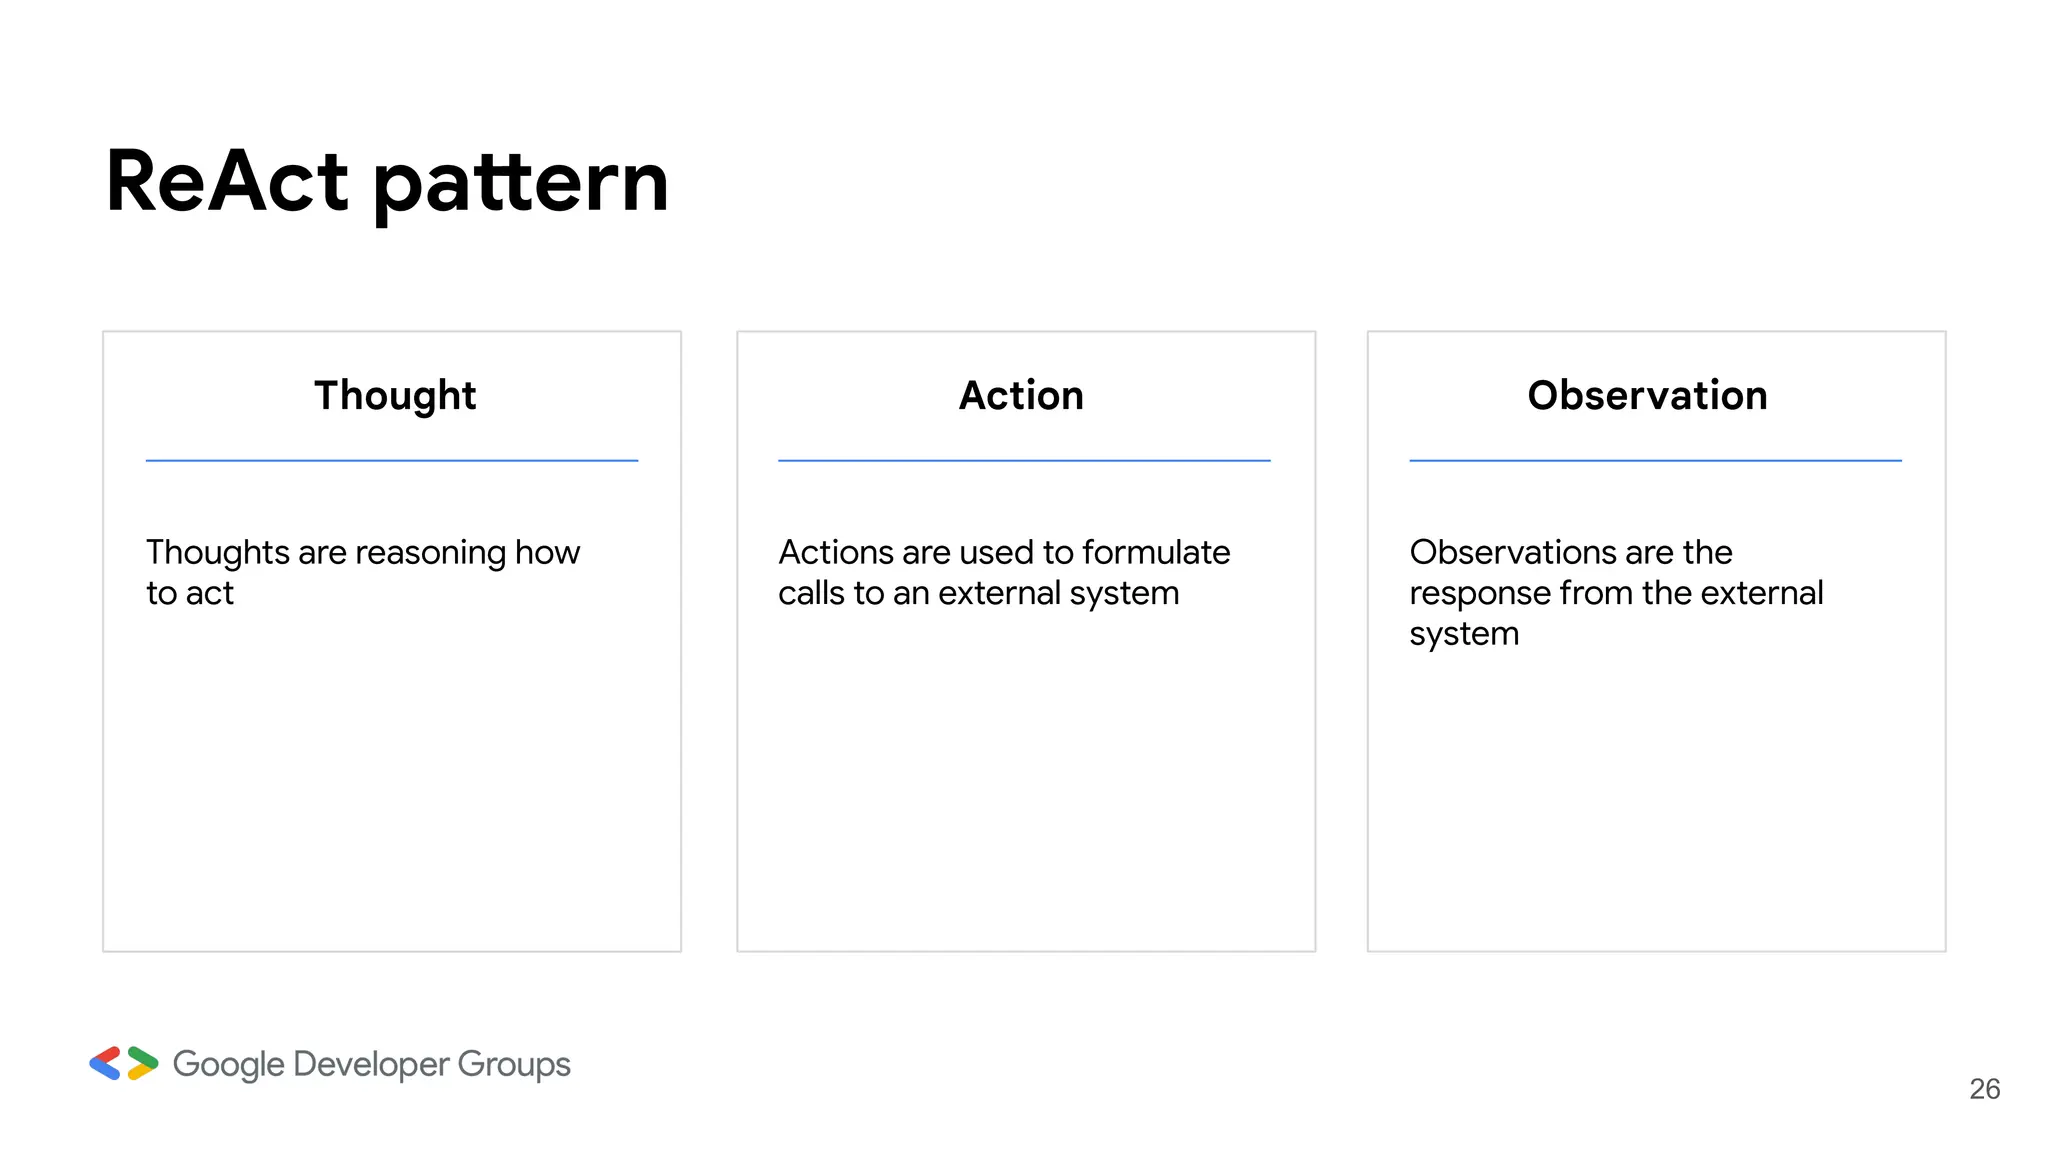Click the word "Developer" in the footer
The height and width of the screenshot is (1152, 2048).
coord(371,1065)
